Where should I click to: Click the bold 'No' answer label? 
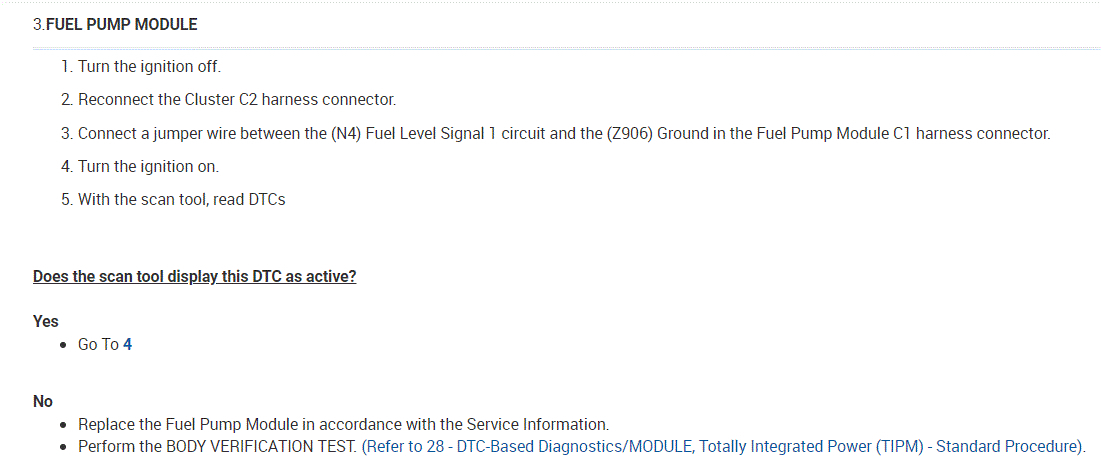(43, 401)
